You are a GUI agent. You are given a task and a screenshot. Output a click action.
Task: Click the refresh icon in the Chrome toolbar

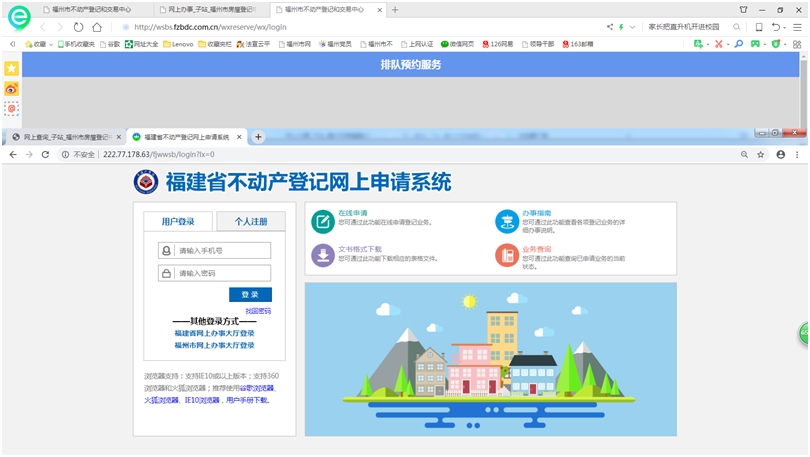click(47, 155)
